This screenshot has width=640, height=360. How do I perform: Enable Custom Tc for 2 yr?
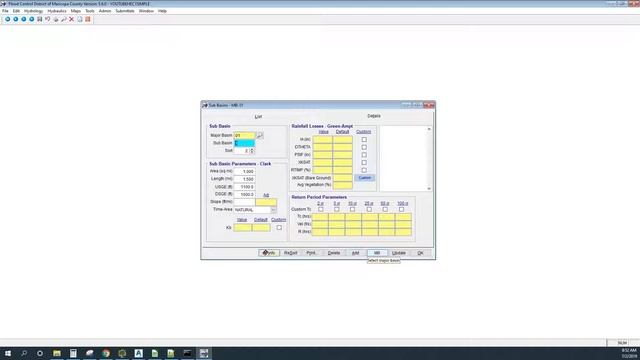point(321,209)
